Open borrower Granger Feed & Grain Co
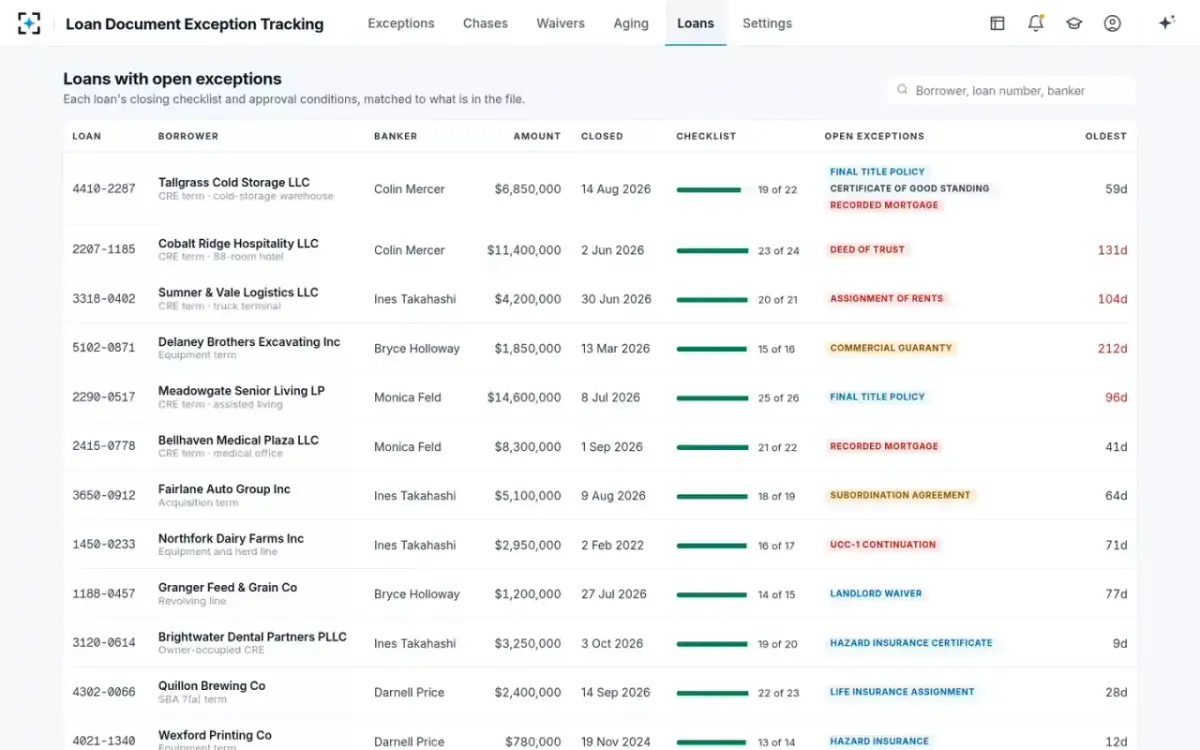 [227, 587]
